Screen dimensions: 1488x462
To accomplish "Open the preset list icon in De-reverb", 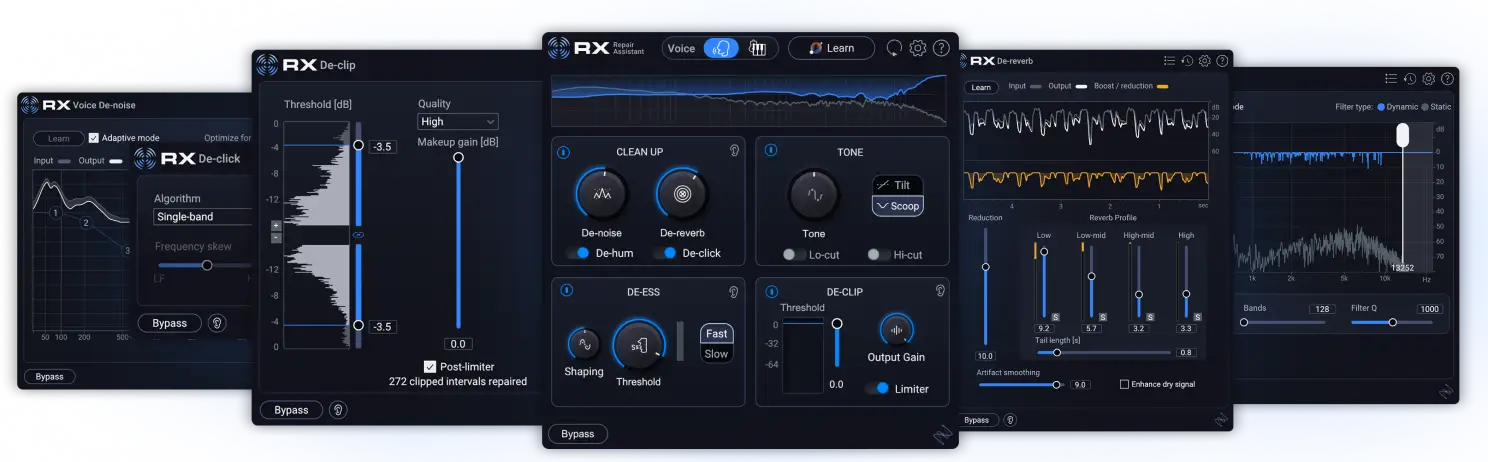I will tap(1169, 61).
